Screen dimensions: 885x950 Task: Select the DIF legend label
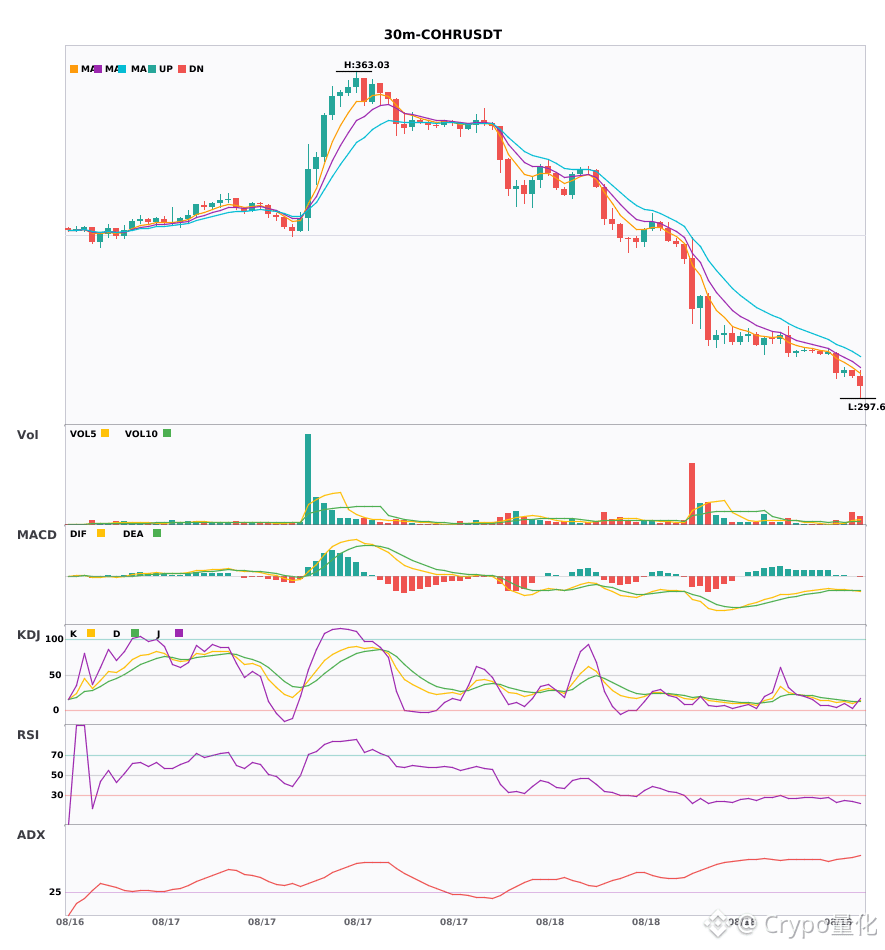78,534
